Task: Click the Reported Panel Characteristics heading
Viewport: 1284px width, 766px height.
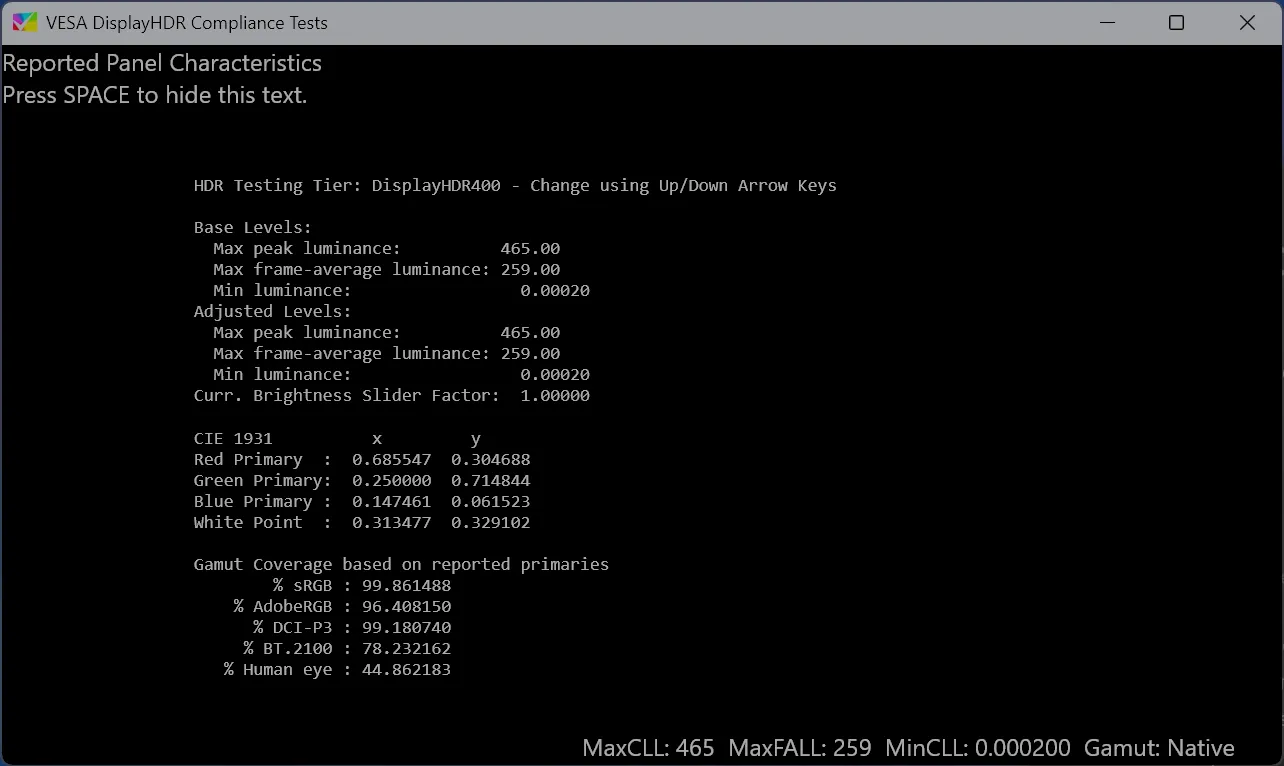Action: 162,63
